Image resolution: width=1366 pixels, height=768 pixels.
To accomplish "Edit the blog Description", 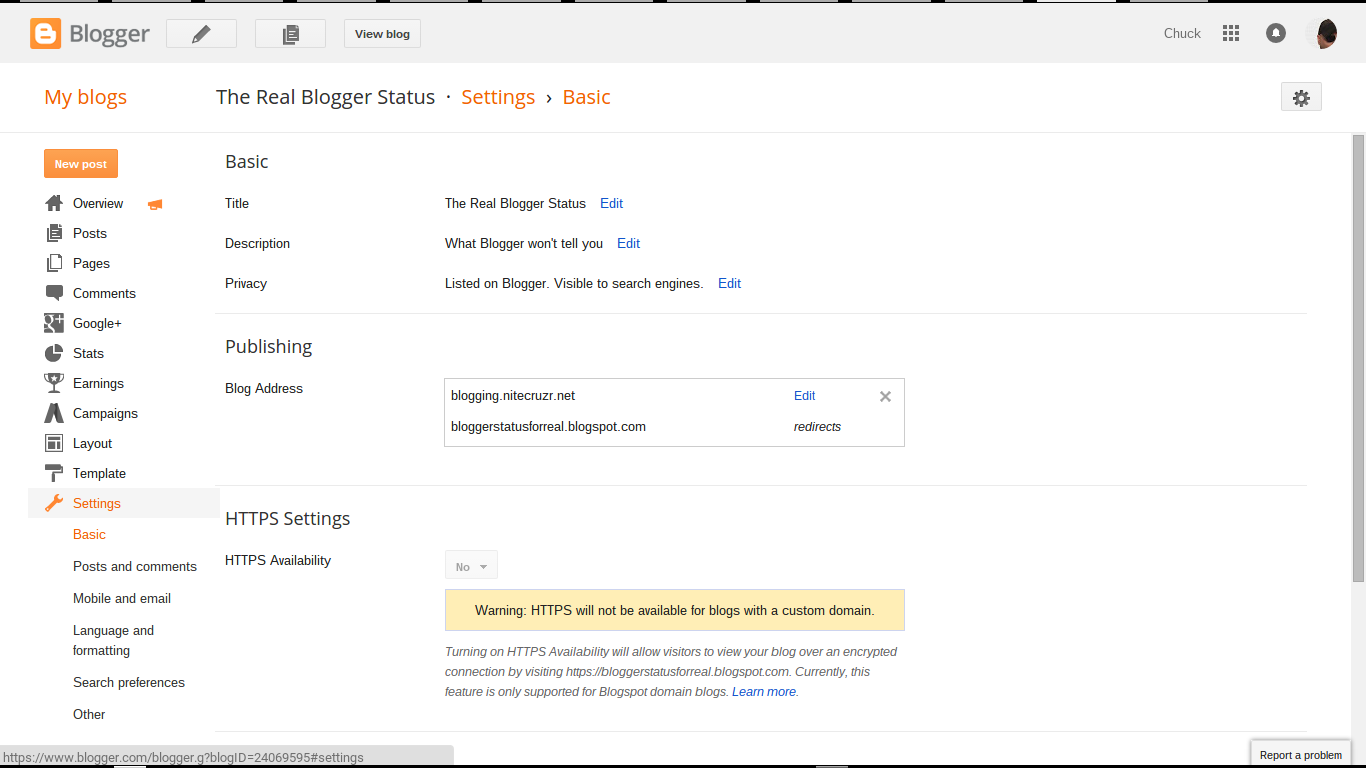I will tap(628, 243).
